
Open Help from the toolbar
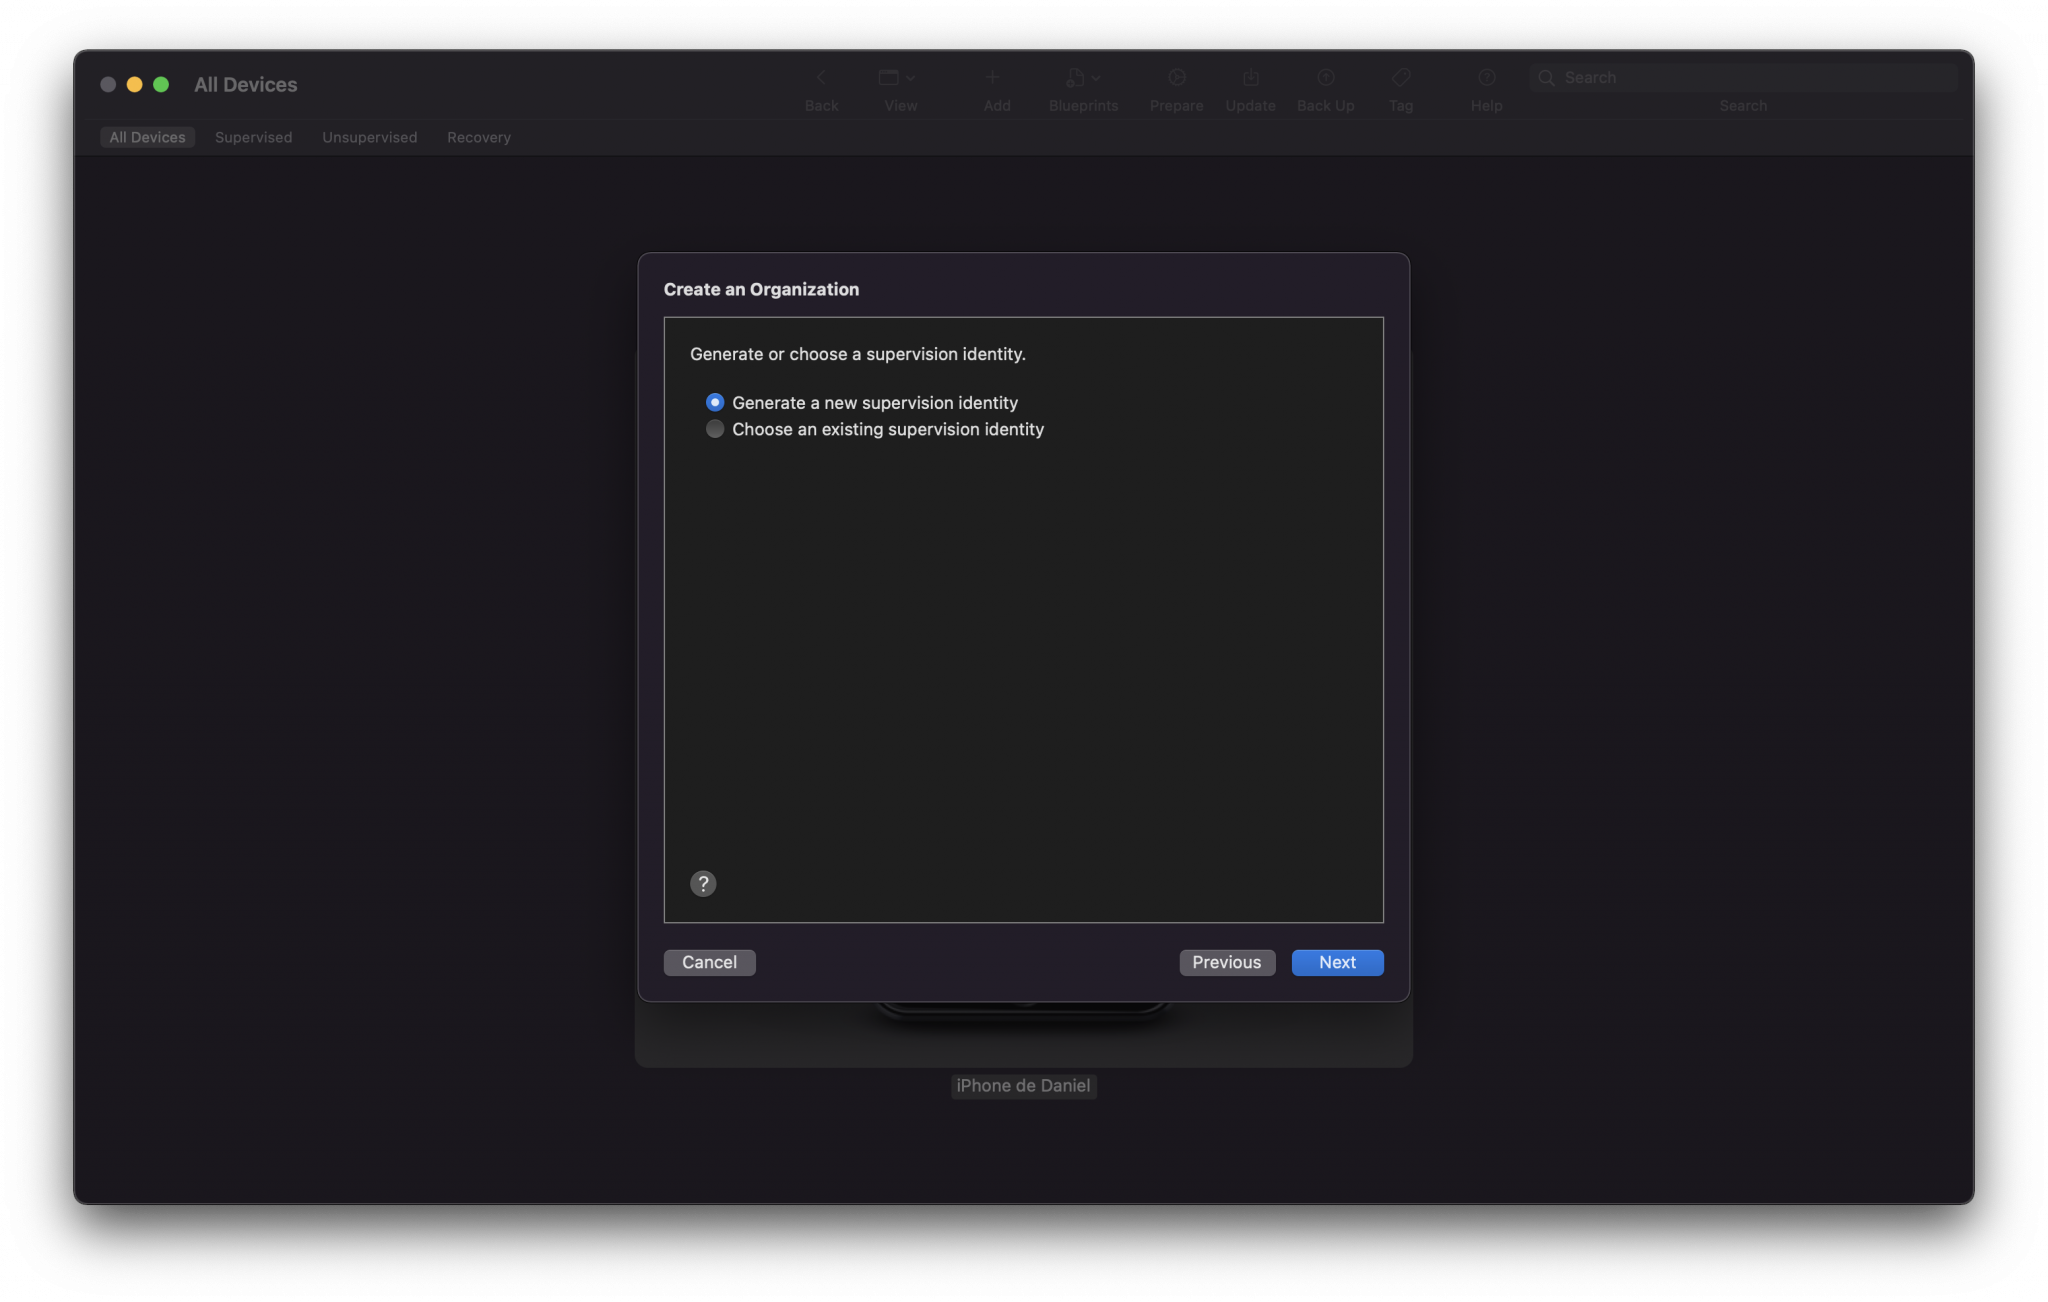[x=1485, y=77]
